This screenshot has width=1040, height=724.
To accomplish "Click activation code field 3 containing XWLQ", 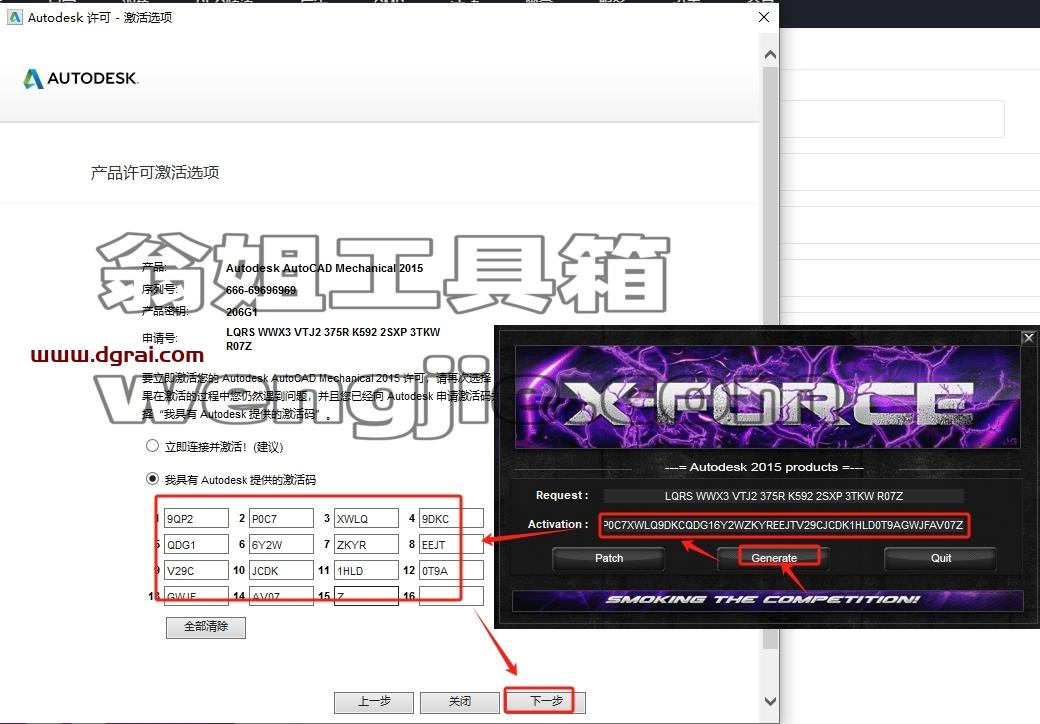I will 366,518.
